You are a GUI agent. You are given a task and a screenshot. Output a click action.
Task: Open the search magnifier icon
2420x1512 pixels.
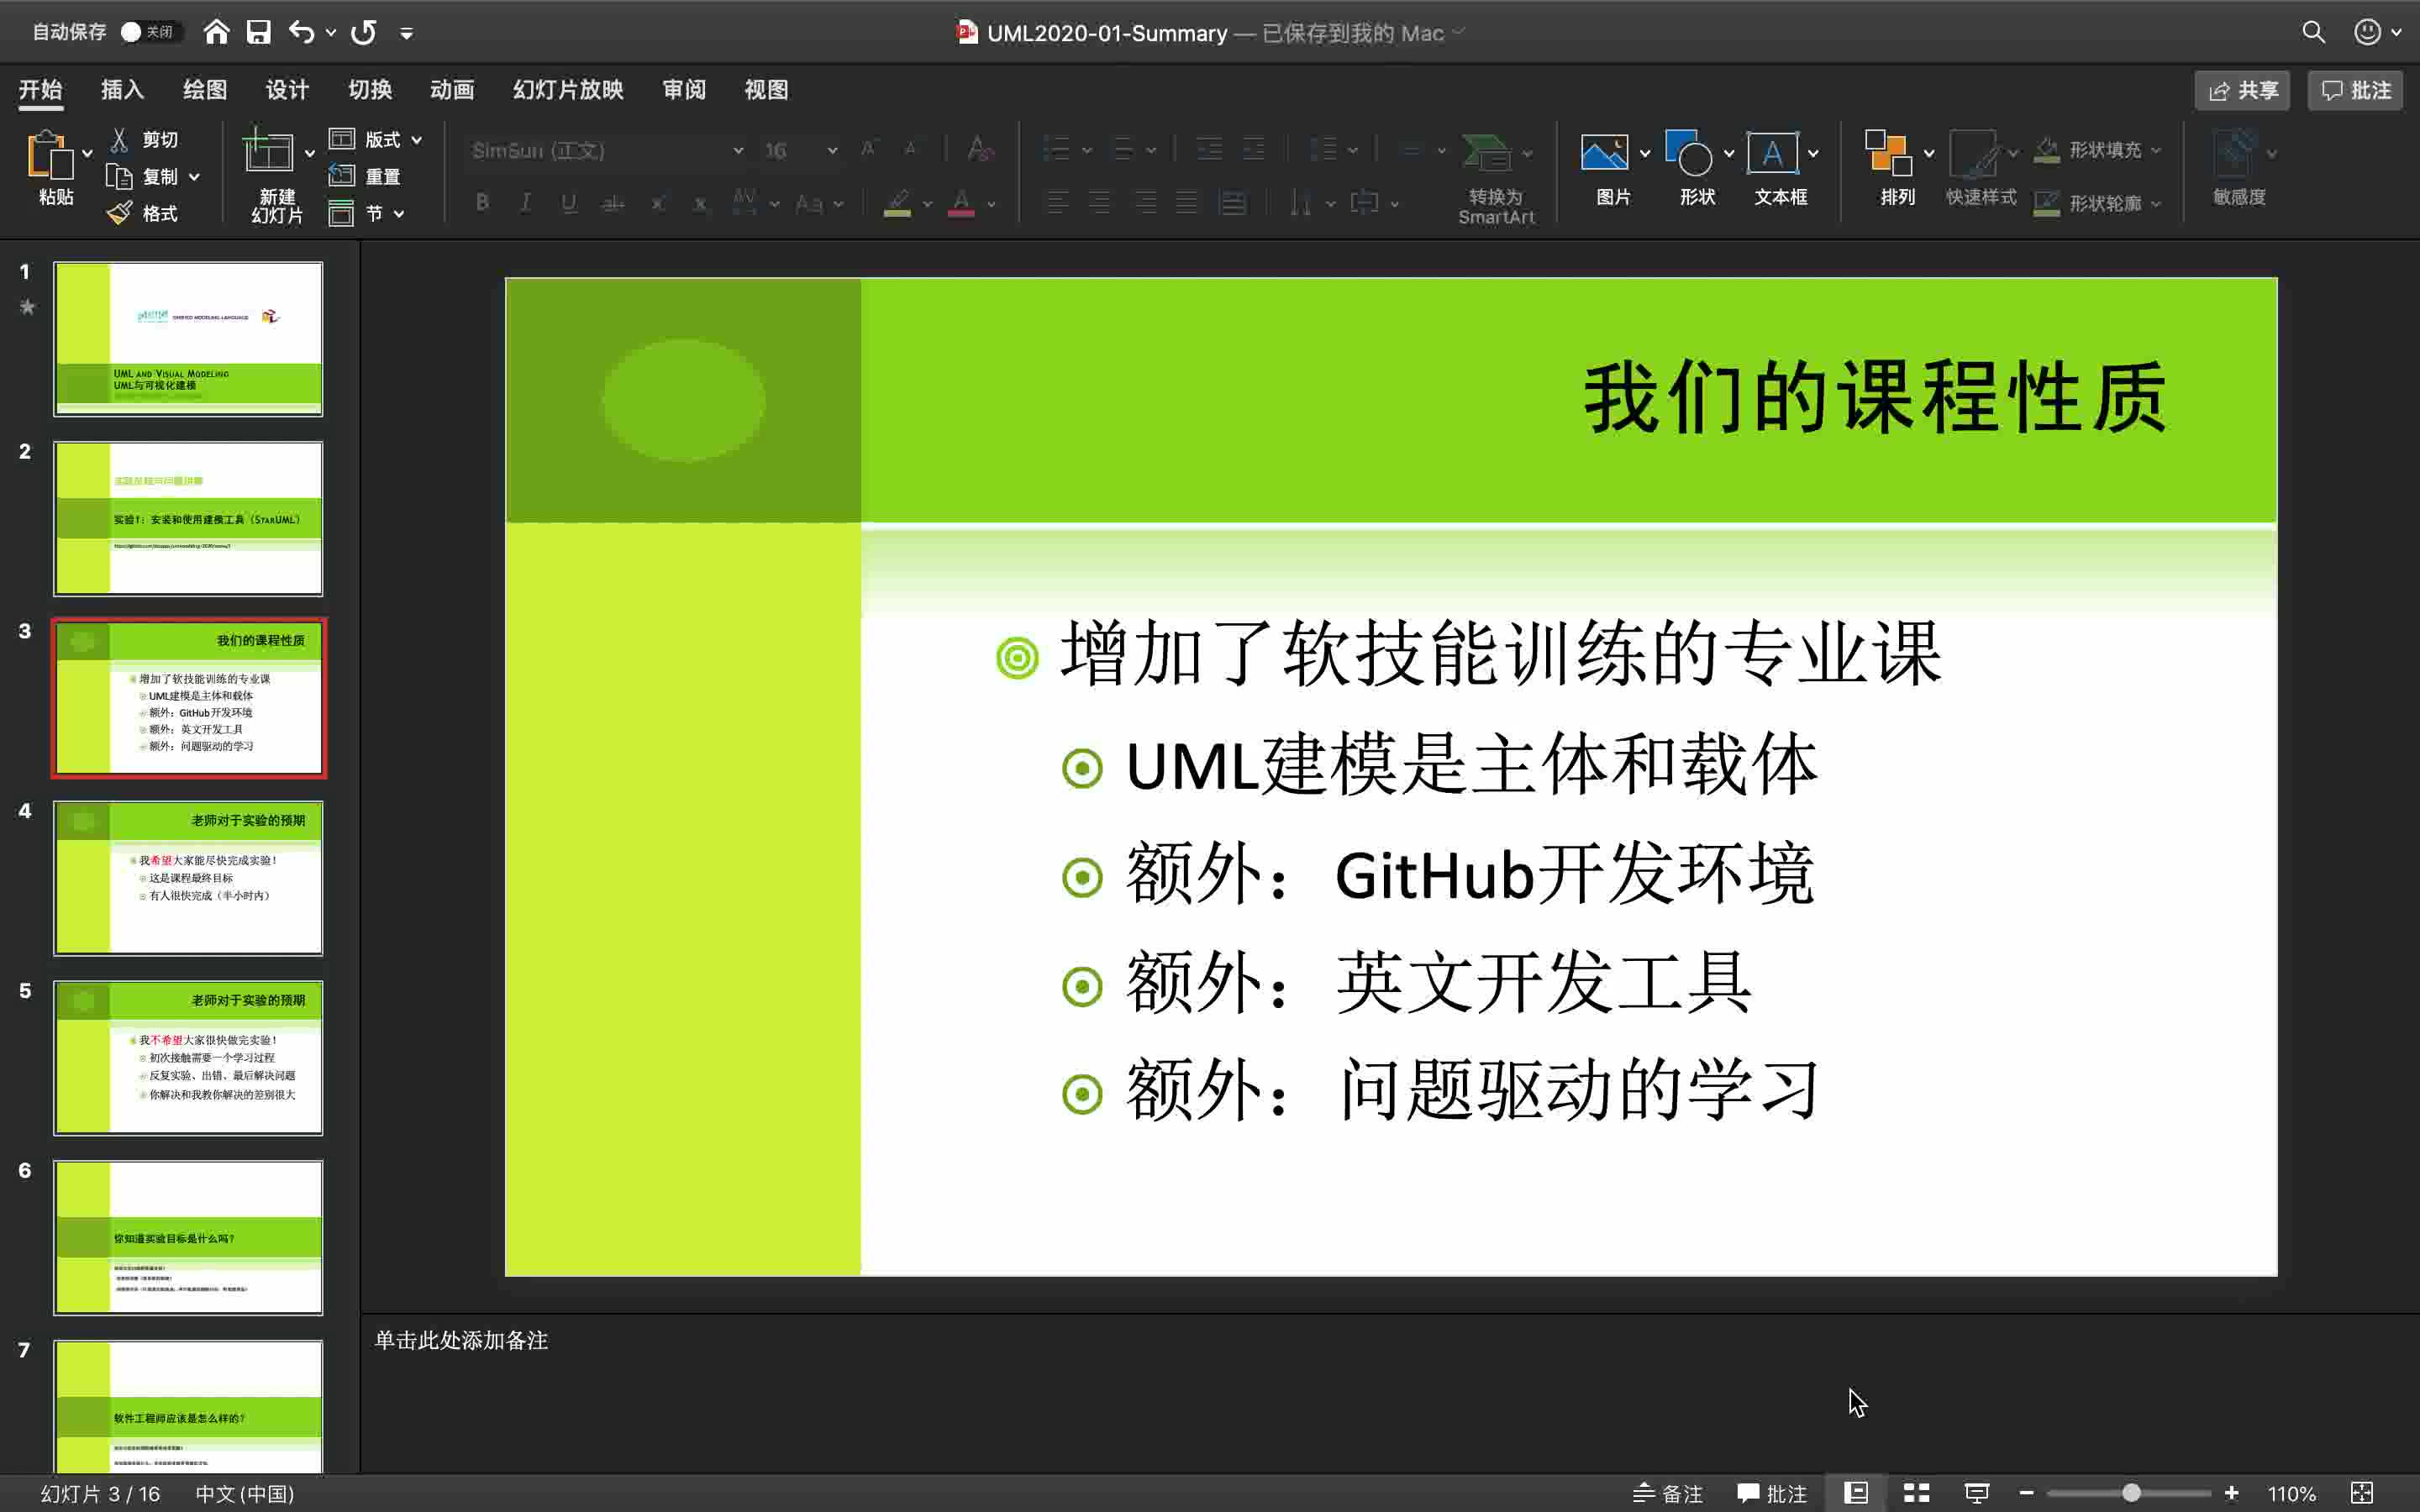point(2313,32)
